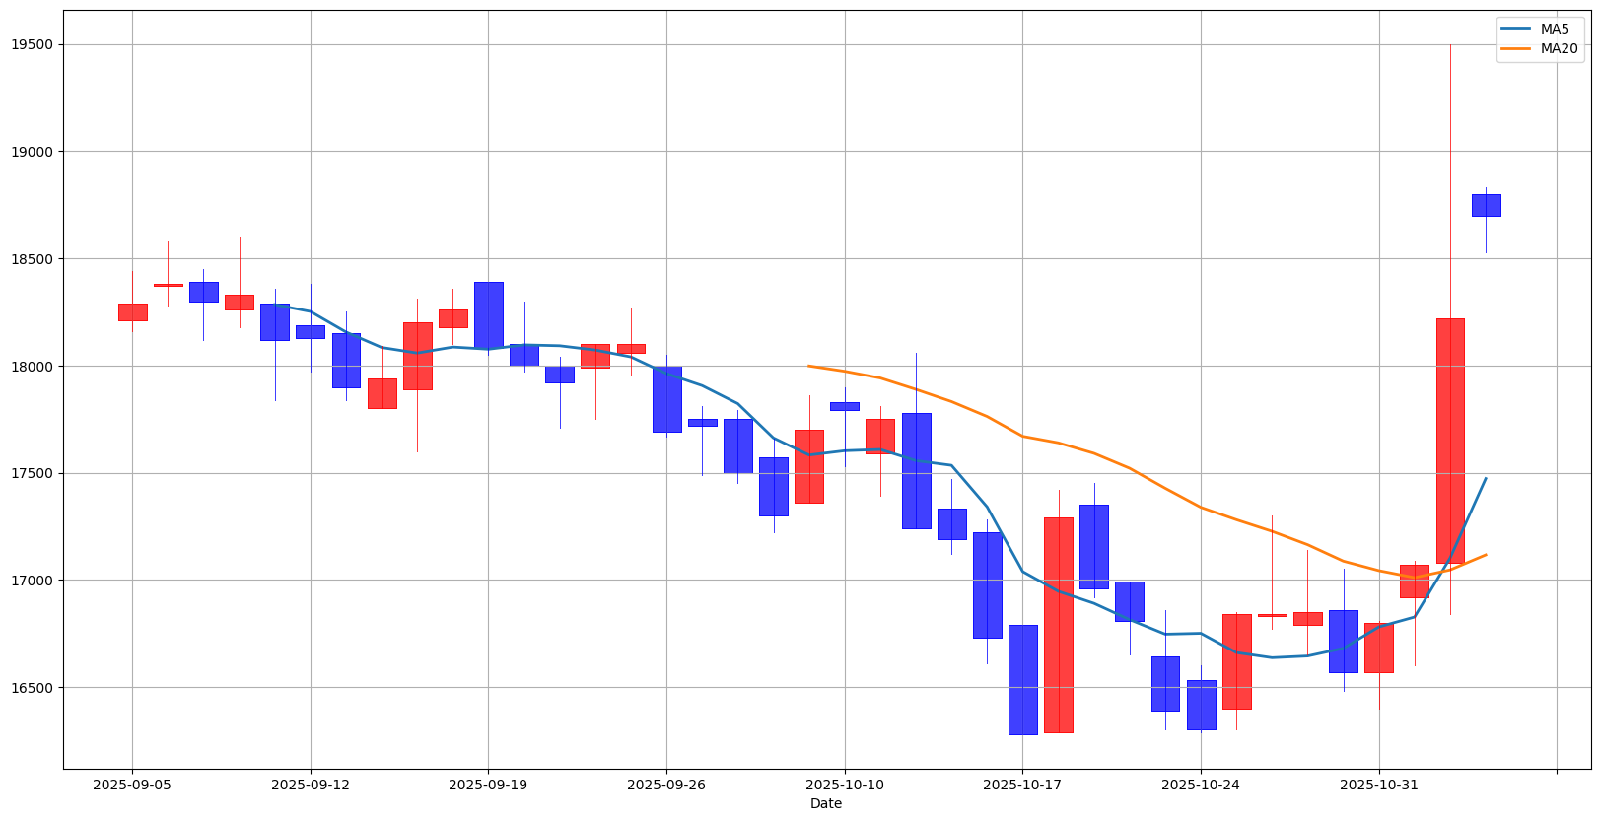Click the MA5 legend label
The image size is (1600, 821).
tap(1554, 29)
